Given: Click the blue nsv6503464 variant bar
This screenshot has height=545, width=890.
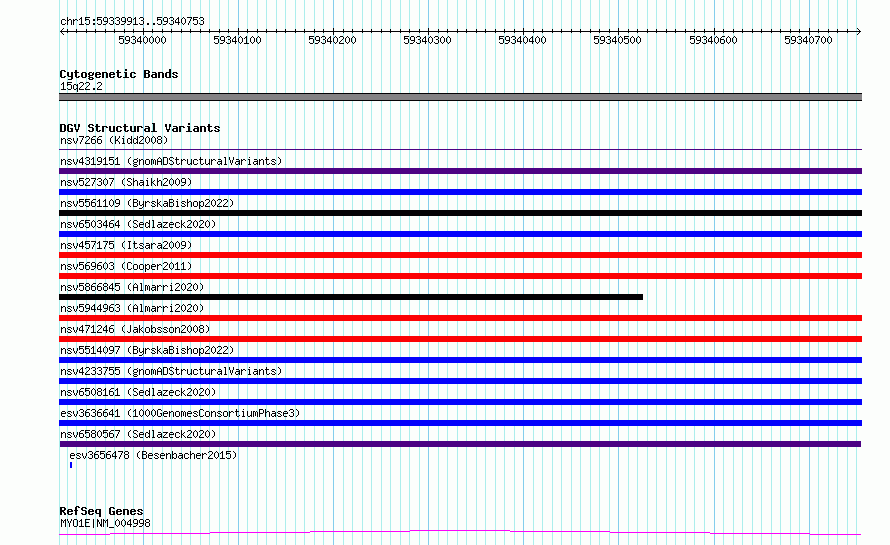Looking at the screenshot, I should click(x=460, y=234).
